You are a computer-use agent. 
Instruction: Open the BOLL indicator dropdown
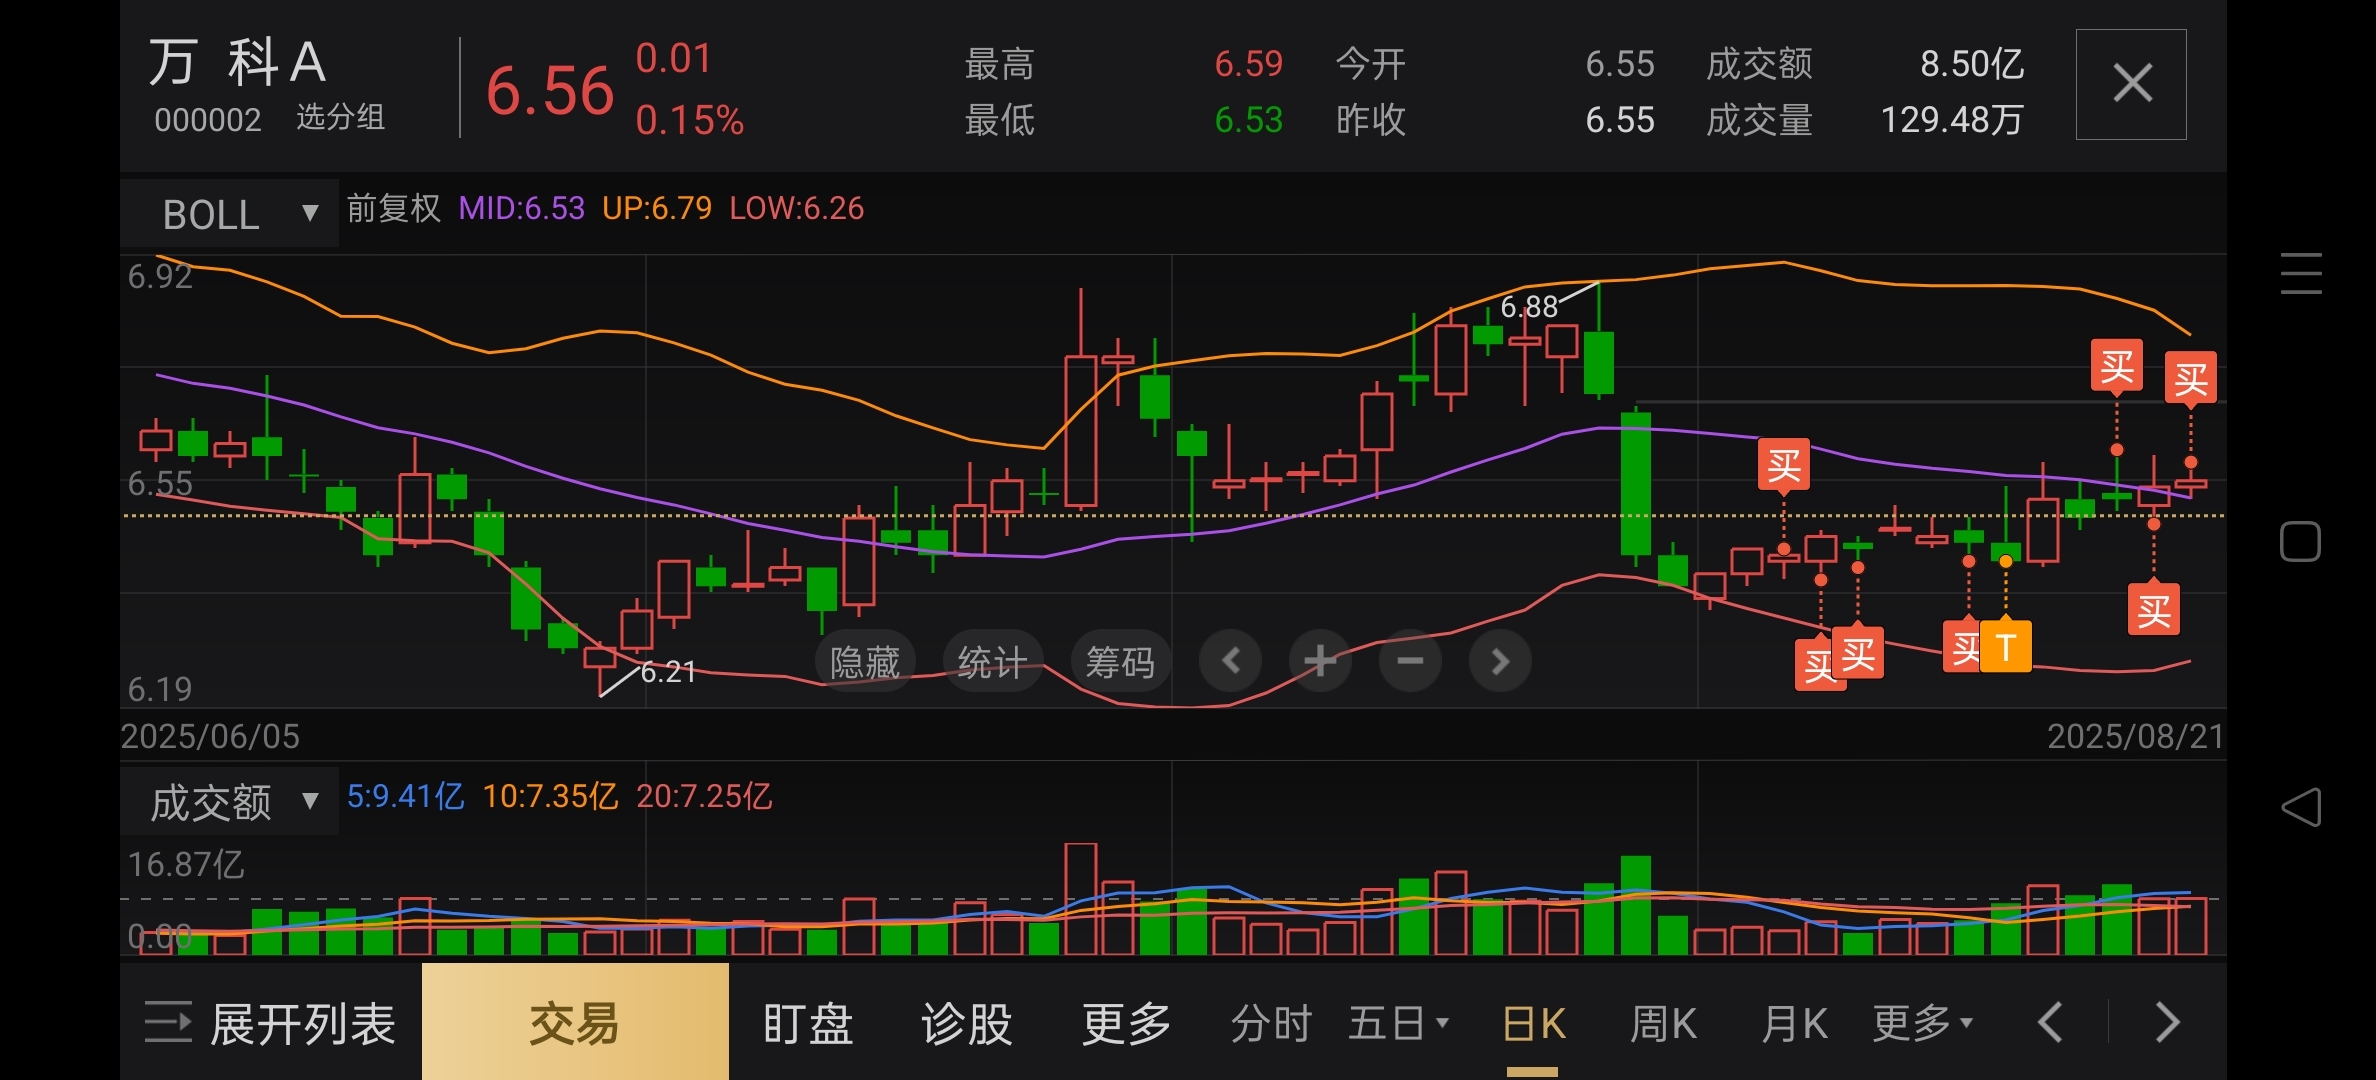(230, 213)
